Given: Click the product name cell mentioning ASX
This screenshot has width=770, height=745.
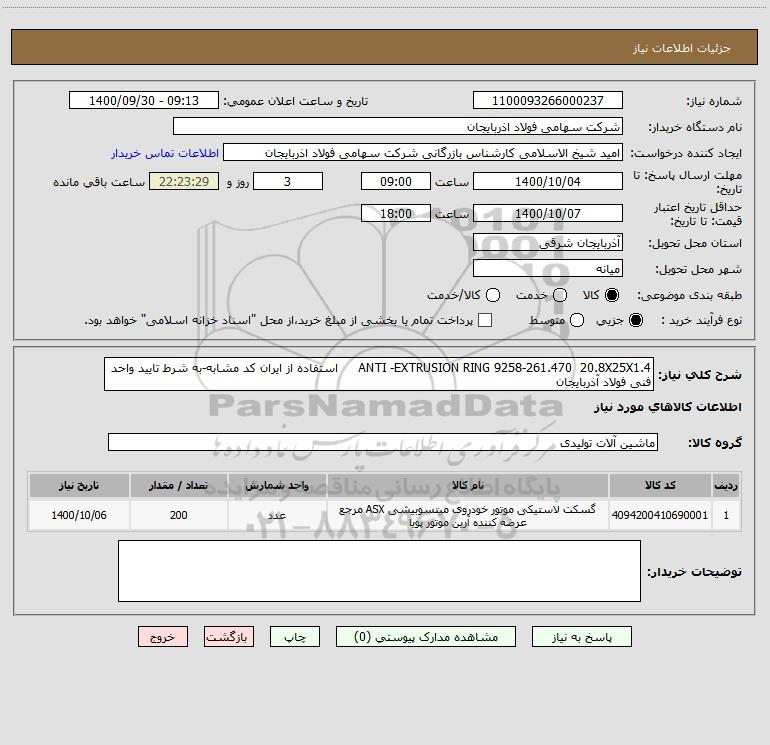Looking at the screenshot, I should 468,515.
